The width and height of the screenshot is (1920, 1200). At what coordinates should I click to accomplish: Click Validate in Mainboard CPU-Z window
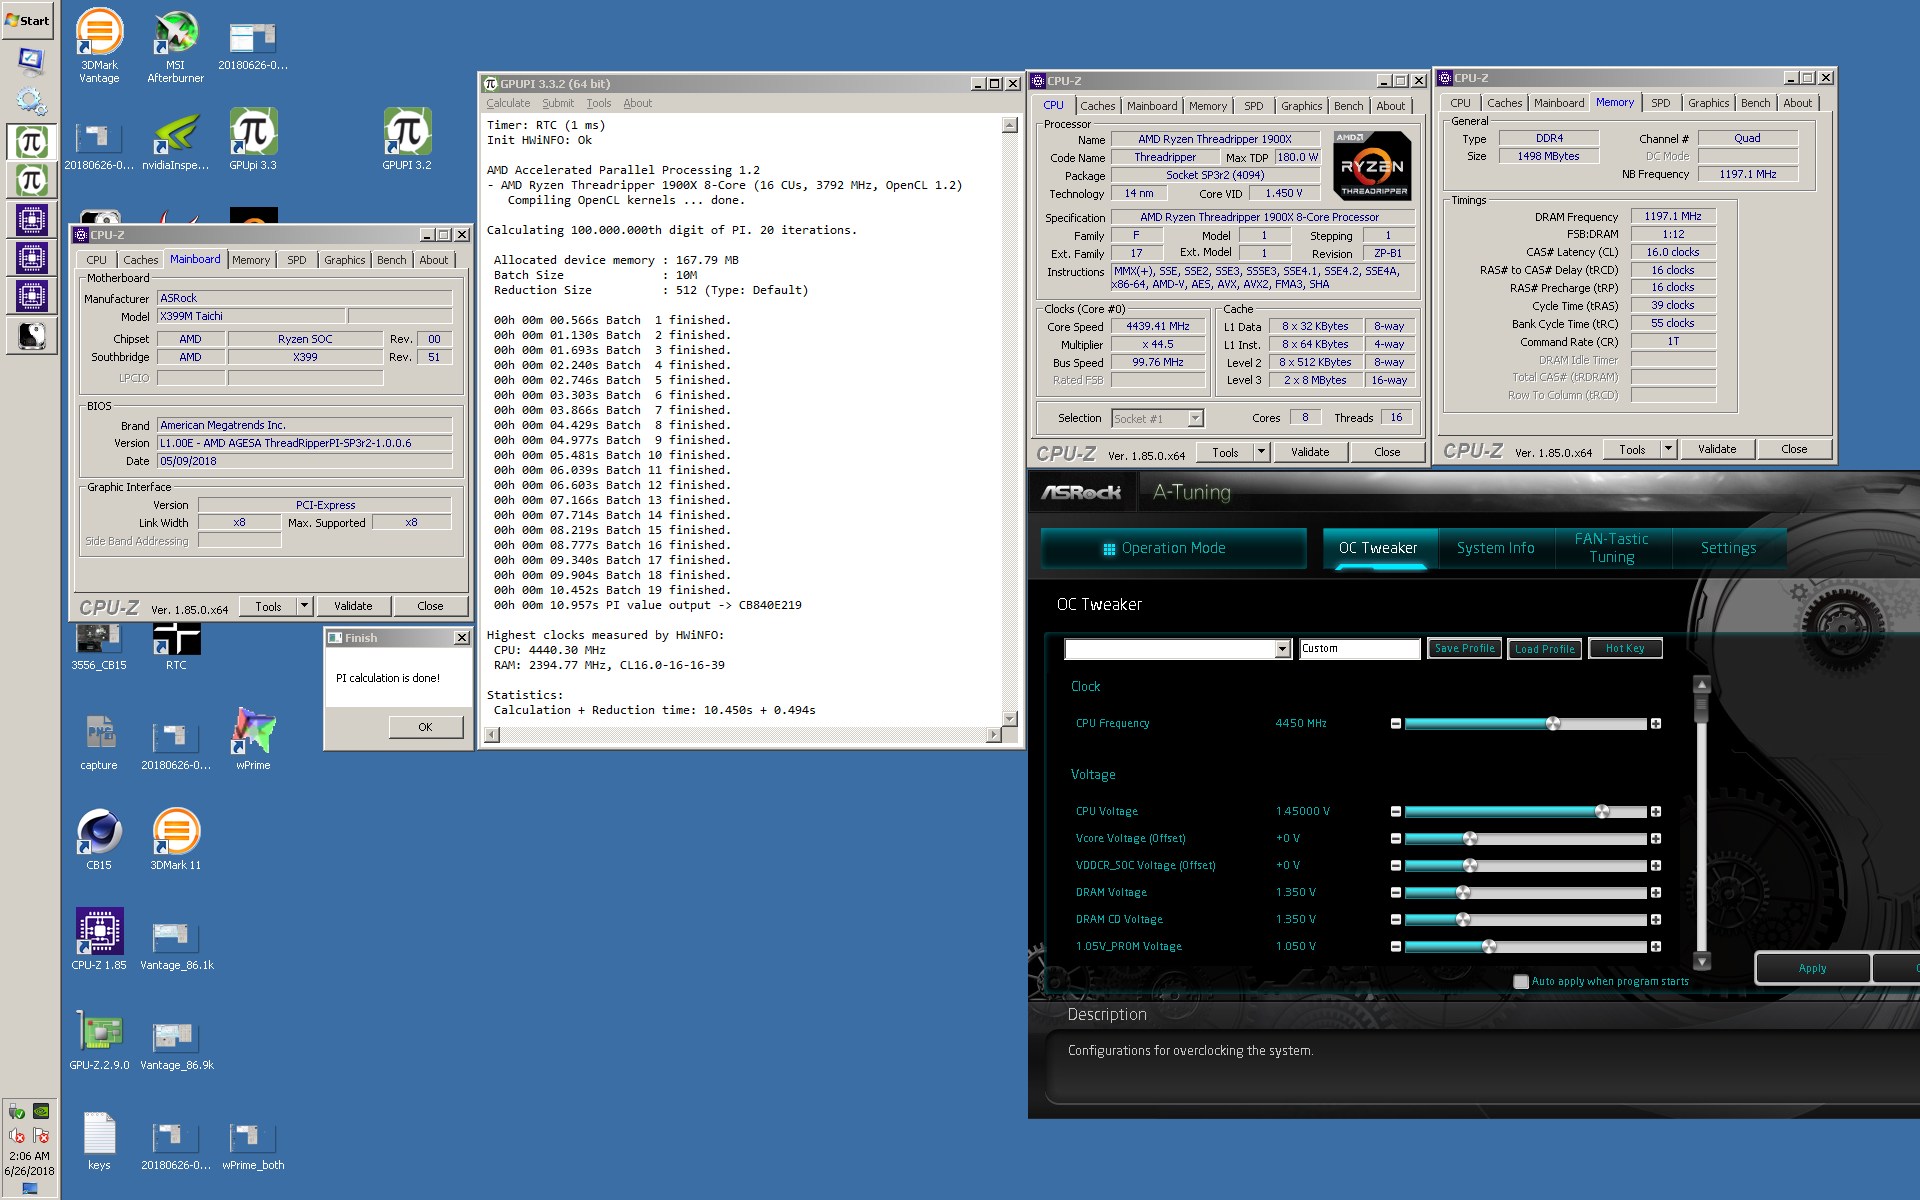point(353,606)
